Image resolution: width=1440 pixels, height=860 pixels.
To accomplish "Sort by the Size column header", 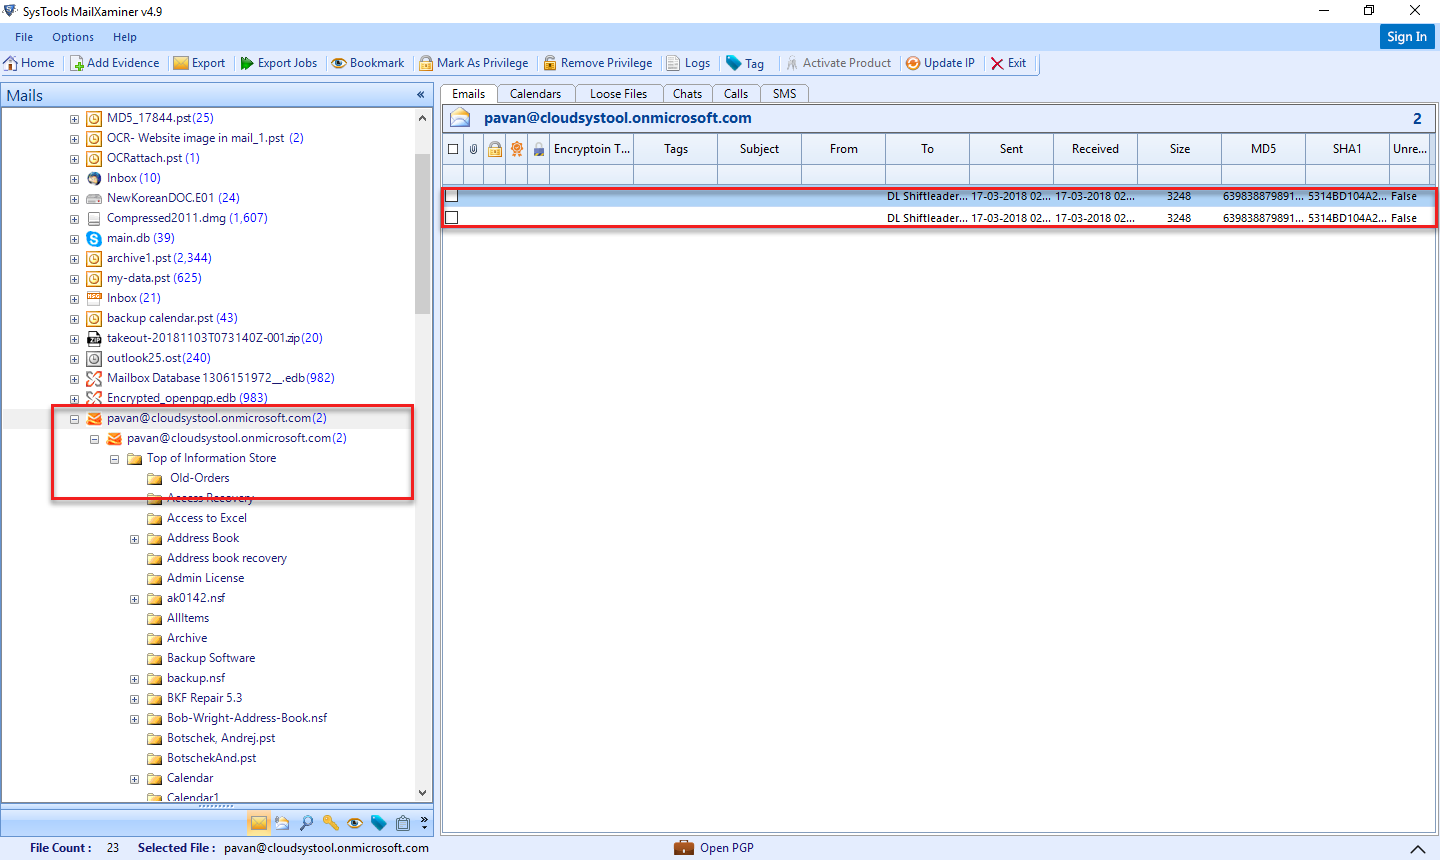I will pos(1179,149).
